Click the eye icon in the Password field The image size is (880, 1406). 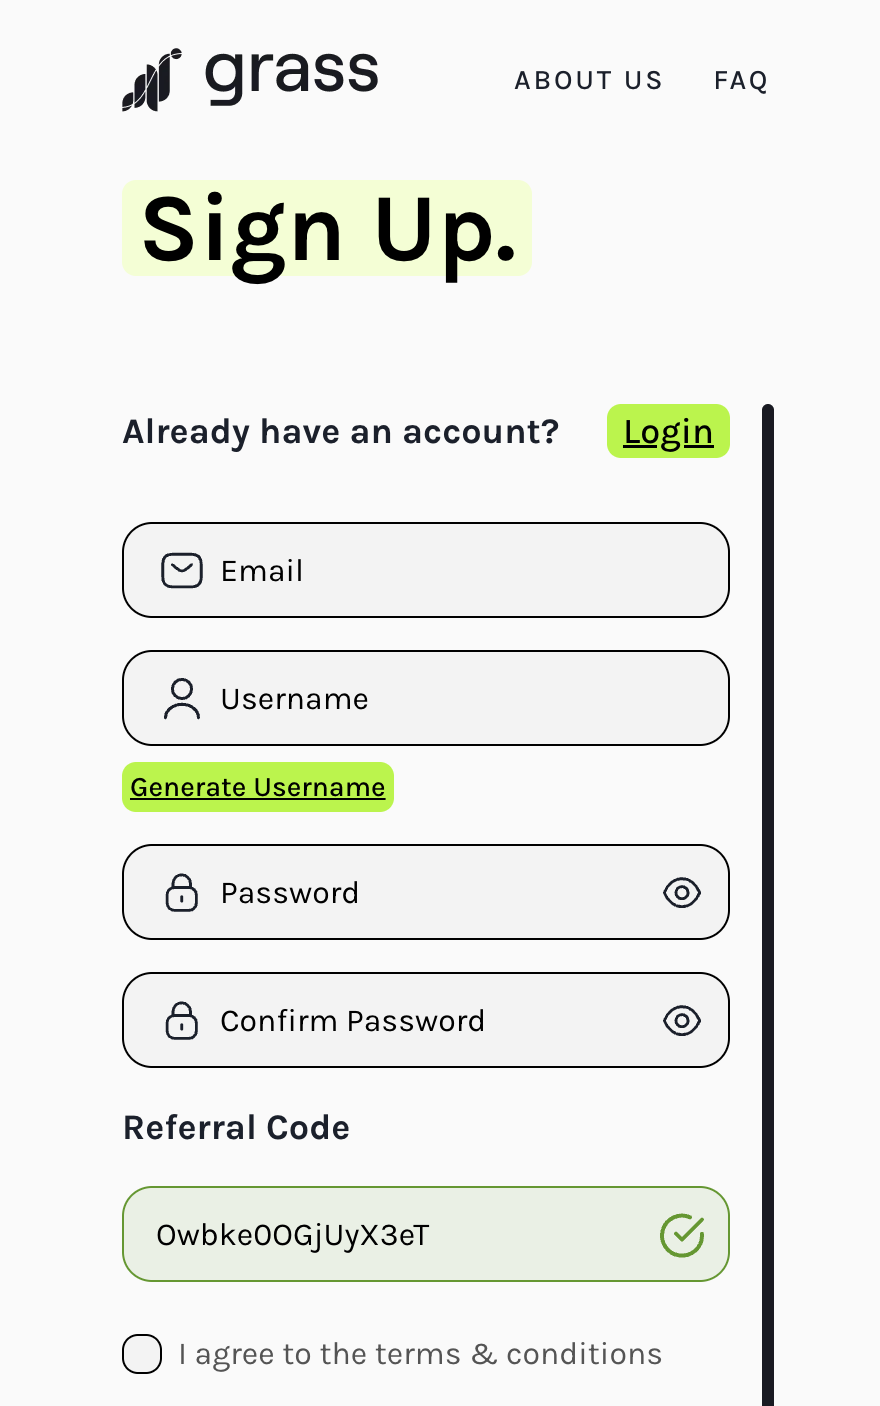click(682, 892)
